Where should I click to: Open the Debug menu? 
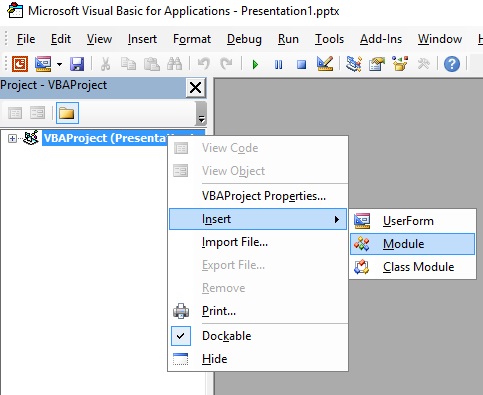tap(244, 39)
